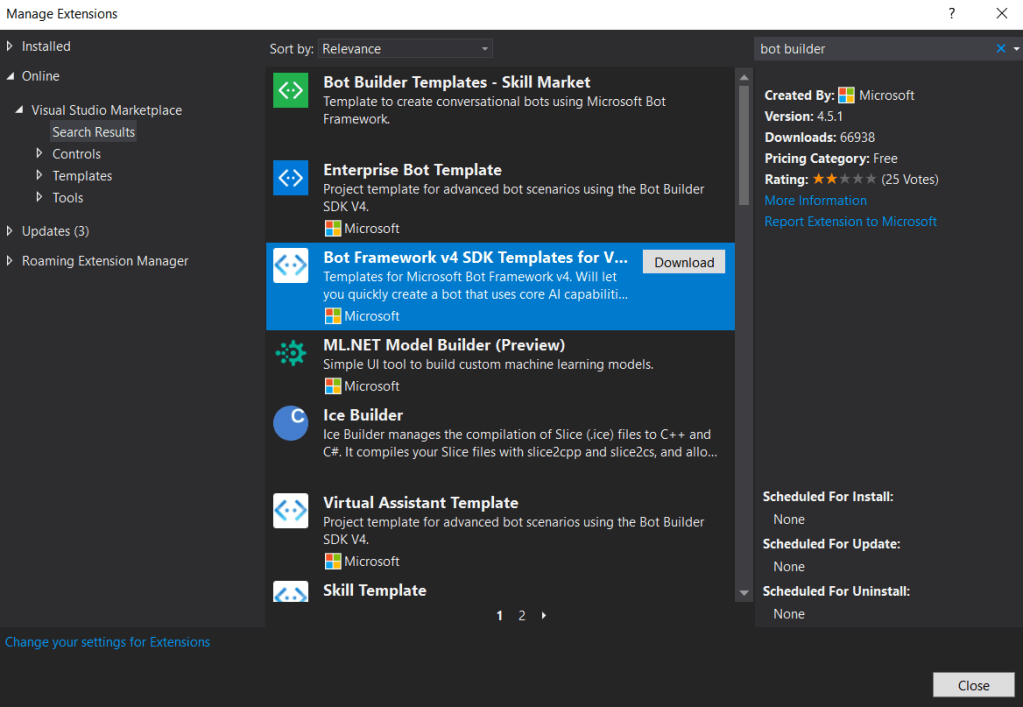Image resolution: width=1023 pixels, height=707 pixels.
Task: Expand the Updates (3) node
Action: (10, 231)
